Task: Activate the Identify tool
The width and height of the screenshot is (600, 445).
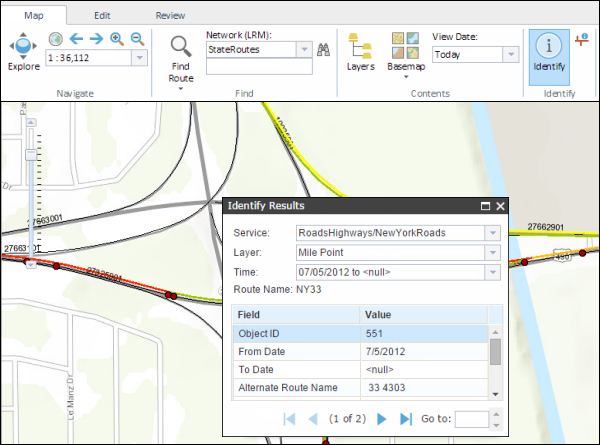Action: [548, 52]
